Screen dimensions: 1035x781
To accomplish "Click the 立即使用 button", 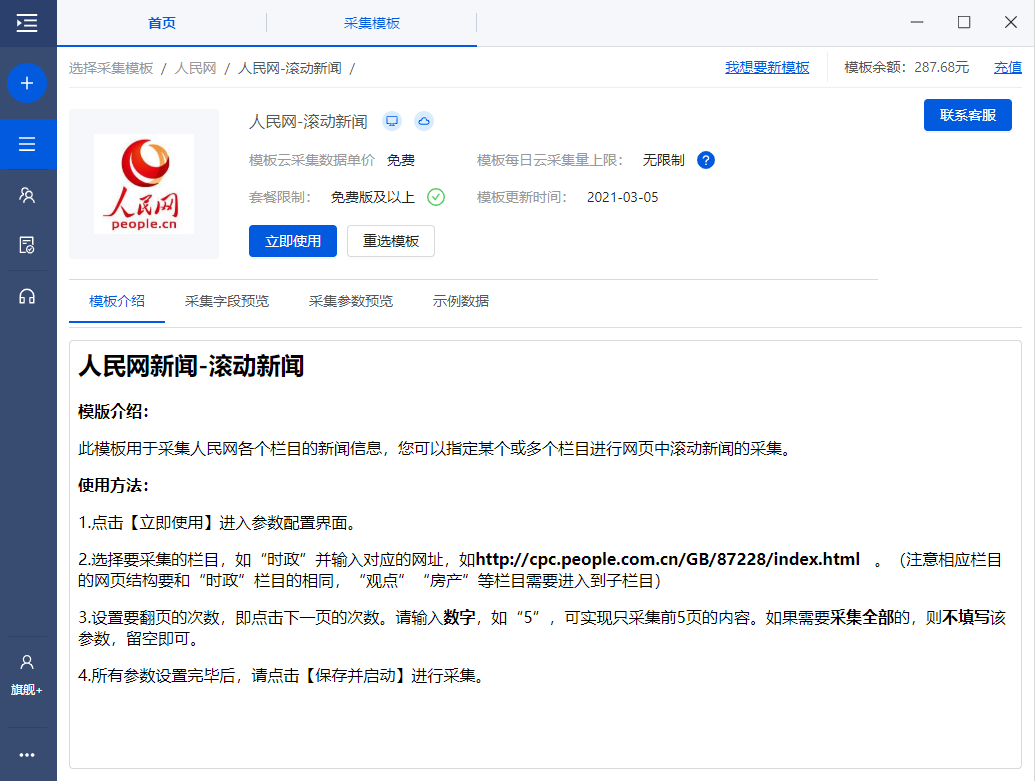I will 293,241.
